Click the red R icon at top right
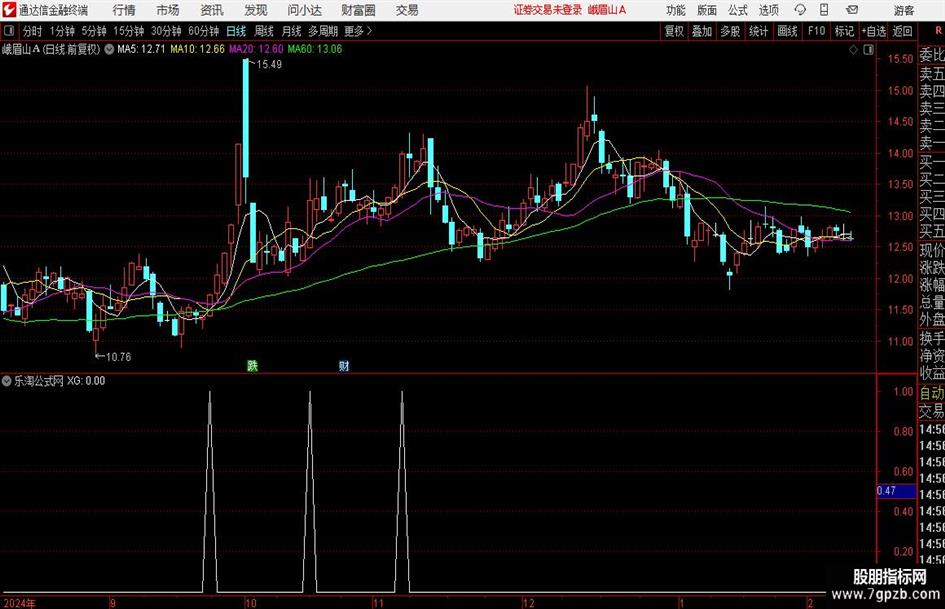Screen dimensions: 945x609 [x=938, y=30]
